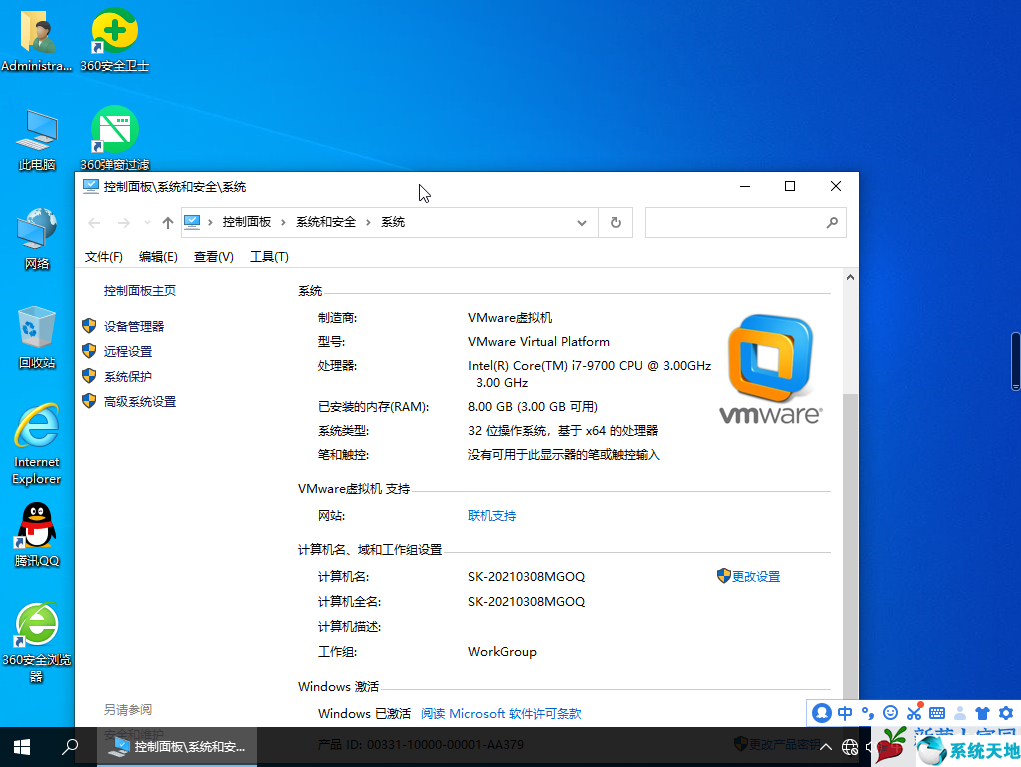Click the refresh button in address bar
The width and height of the screenshot is (1021, 767).
616,223
